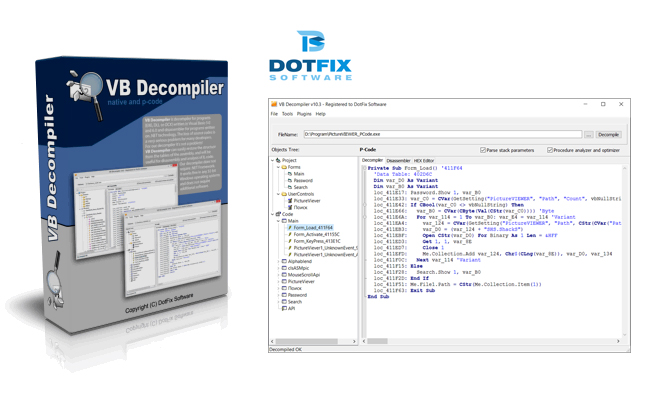Click the "loc_411F15: Else" code line
The height and width of the screenshot is (400, 650).
click(398, 266)
